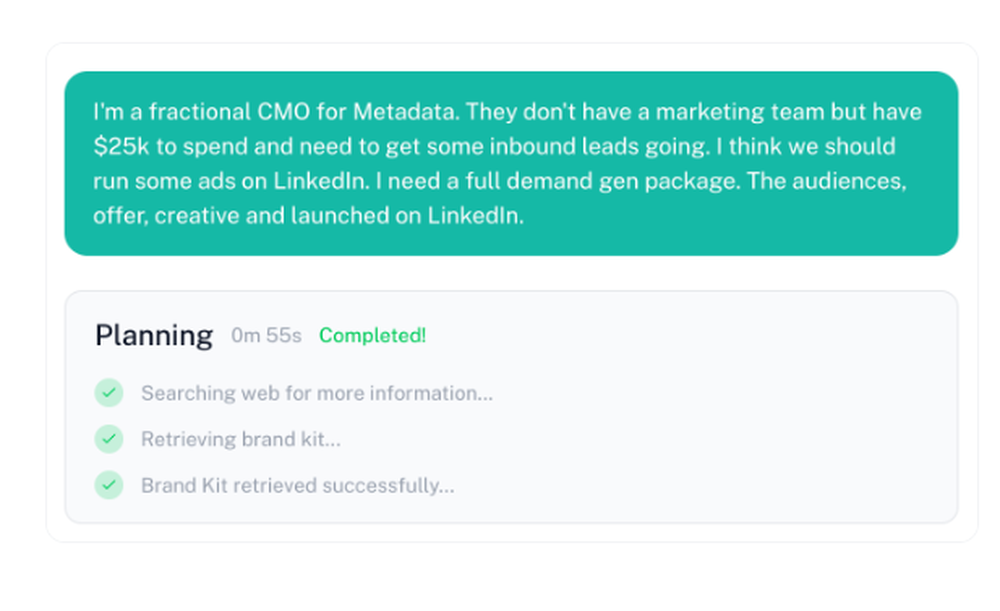Click the word 'audiences' in the message
Screen dimensions: 1000x611
(x=847, y=181)
